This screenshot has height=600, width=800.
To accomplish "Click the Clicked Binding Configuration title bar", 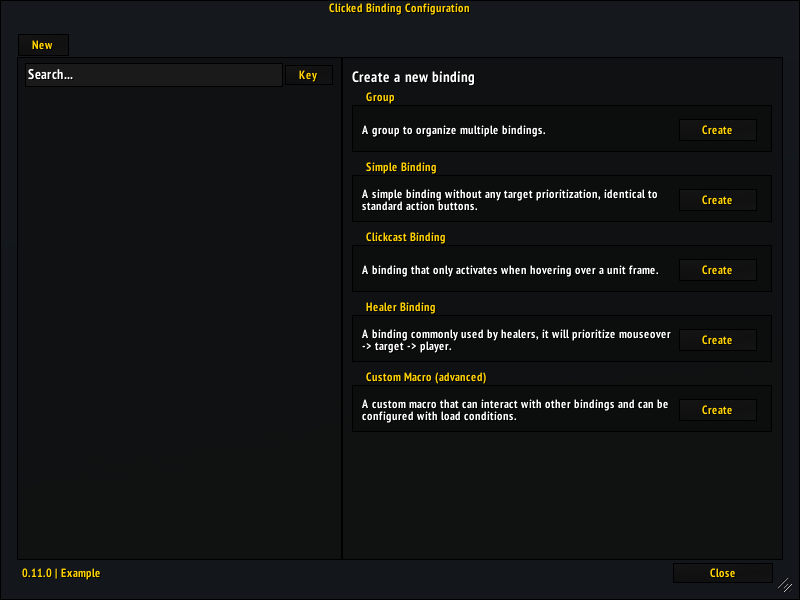I will [399, 9].
